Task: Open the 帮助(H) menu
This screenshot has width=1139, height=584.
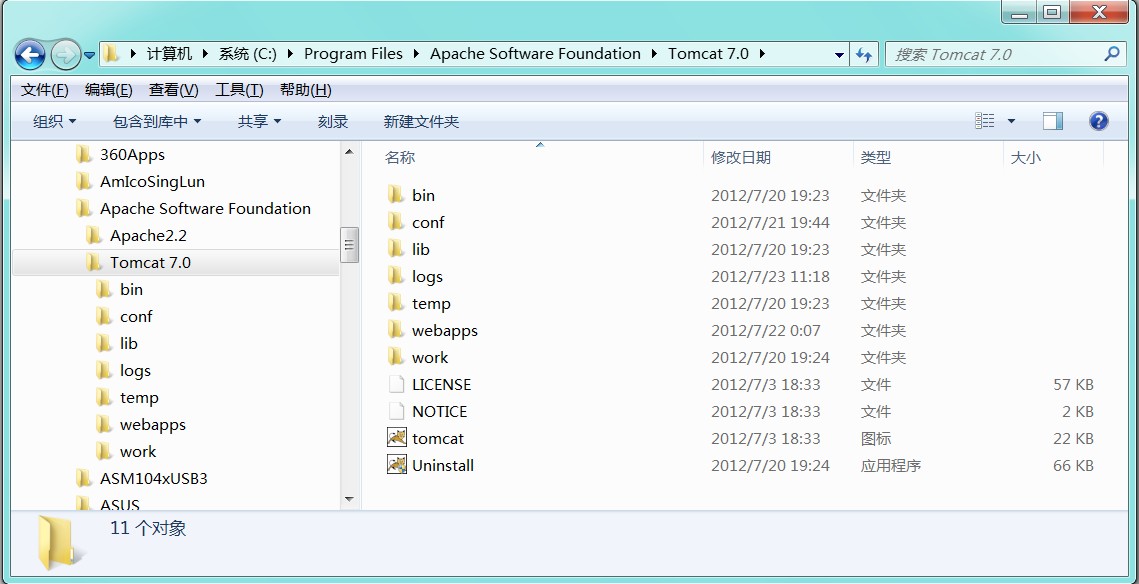Action: [306, 90]
